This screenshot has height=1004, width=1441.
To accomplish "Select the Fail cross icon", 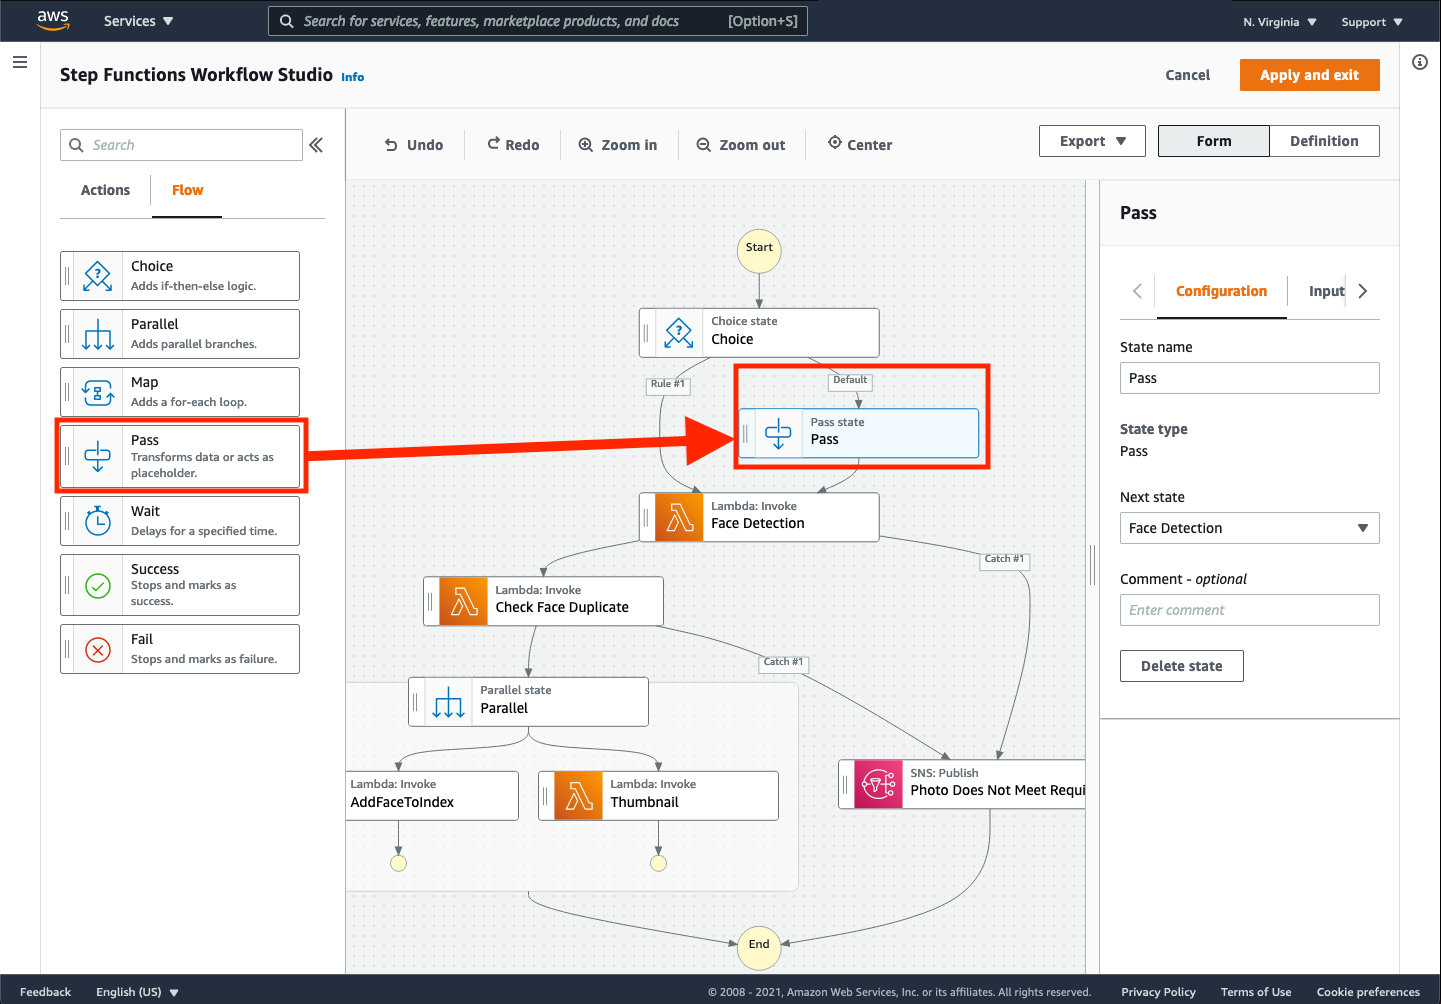I will pyautogui.click(x=98, y=650).
